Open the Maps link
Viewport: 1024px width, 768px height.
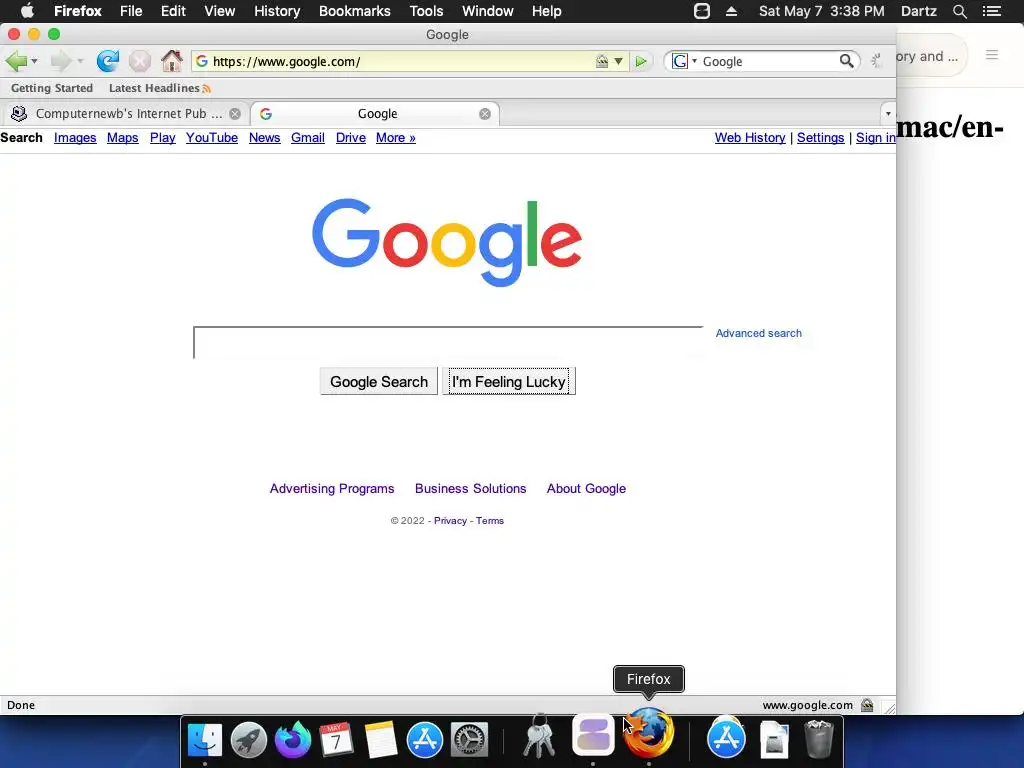tap(123, 138)
